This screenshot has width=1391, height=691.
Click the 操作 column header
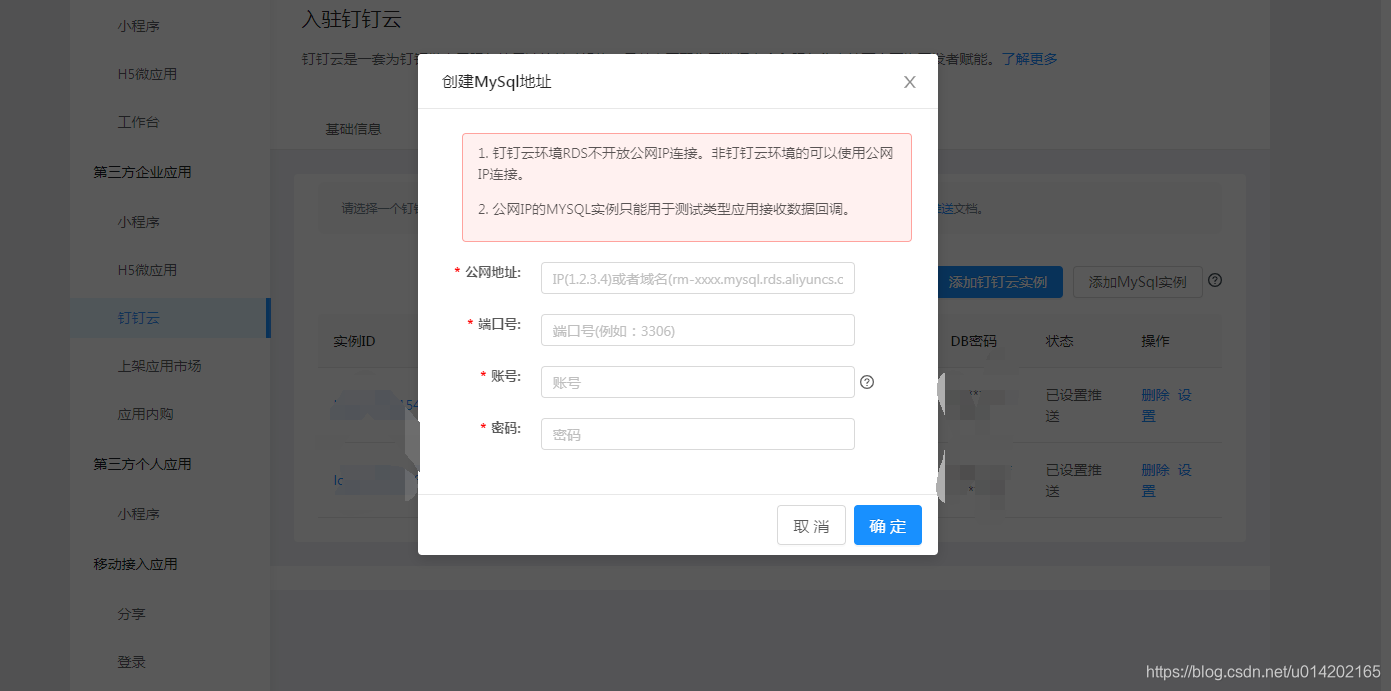point(1155,341)
